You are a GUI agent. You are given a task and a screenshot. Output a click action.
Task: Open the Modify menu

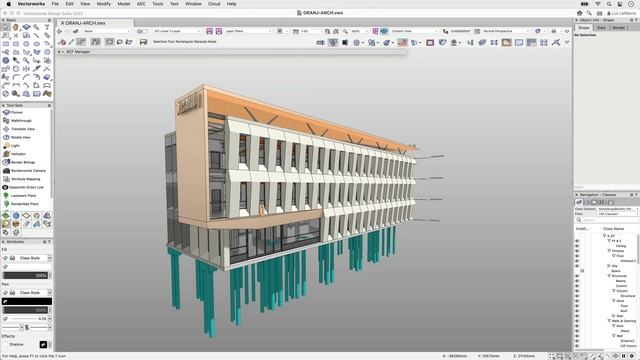pos(104,4)
